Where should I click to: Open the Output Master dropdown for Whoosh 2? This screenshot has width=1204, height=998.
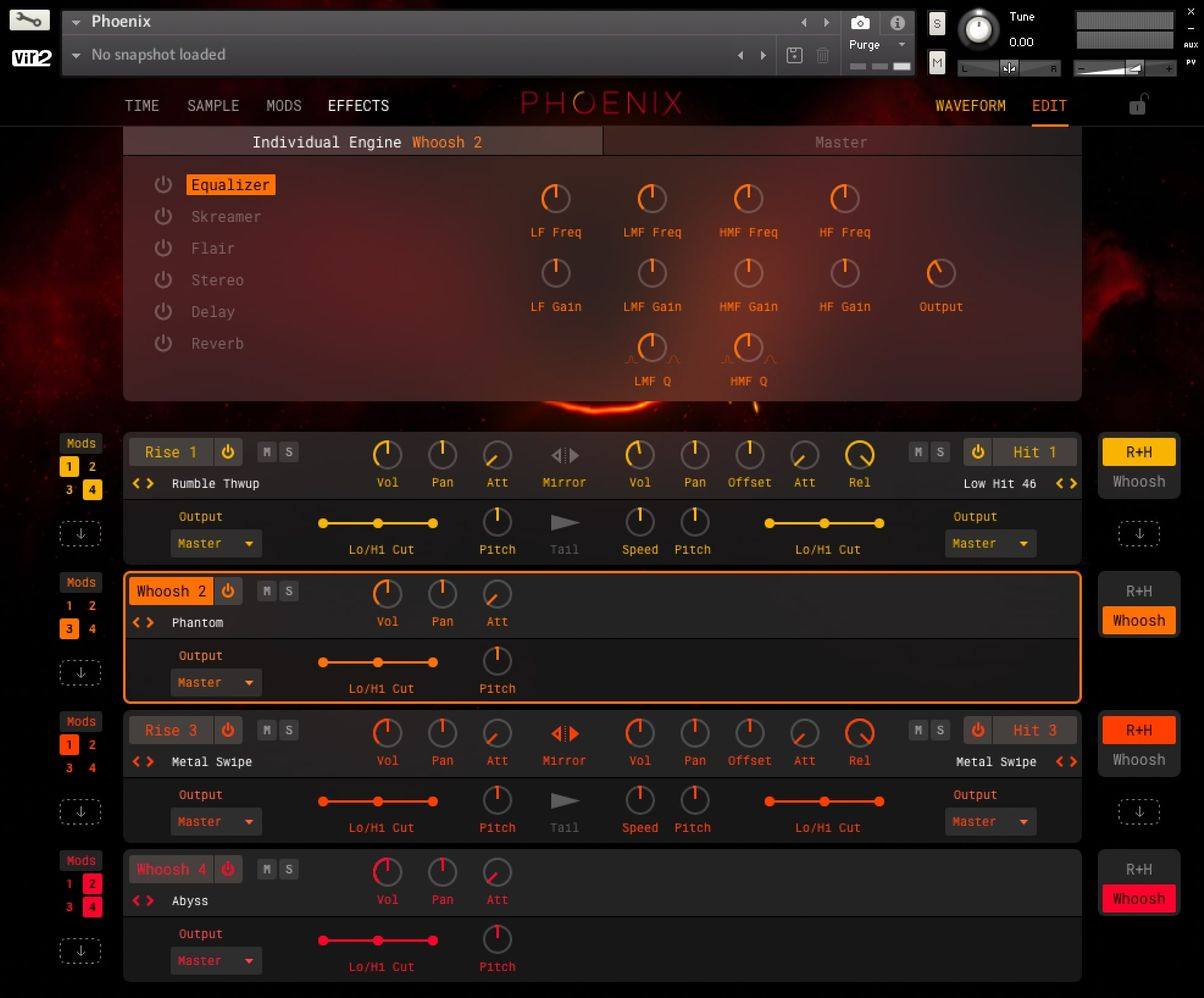(215, 682)
